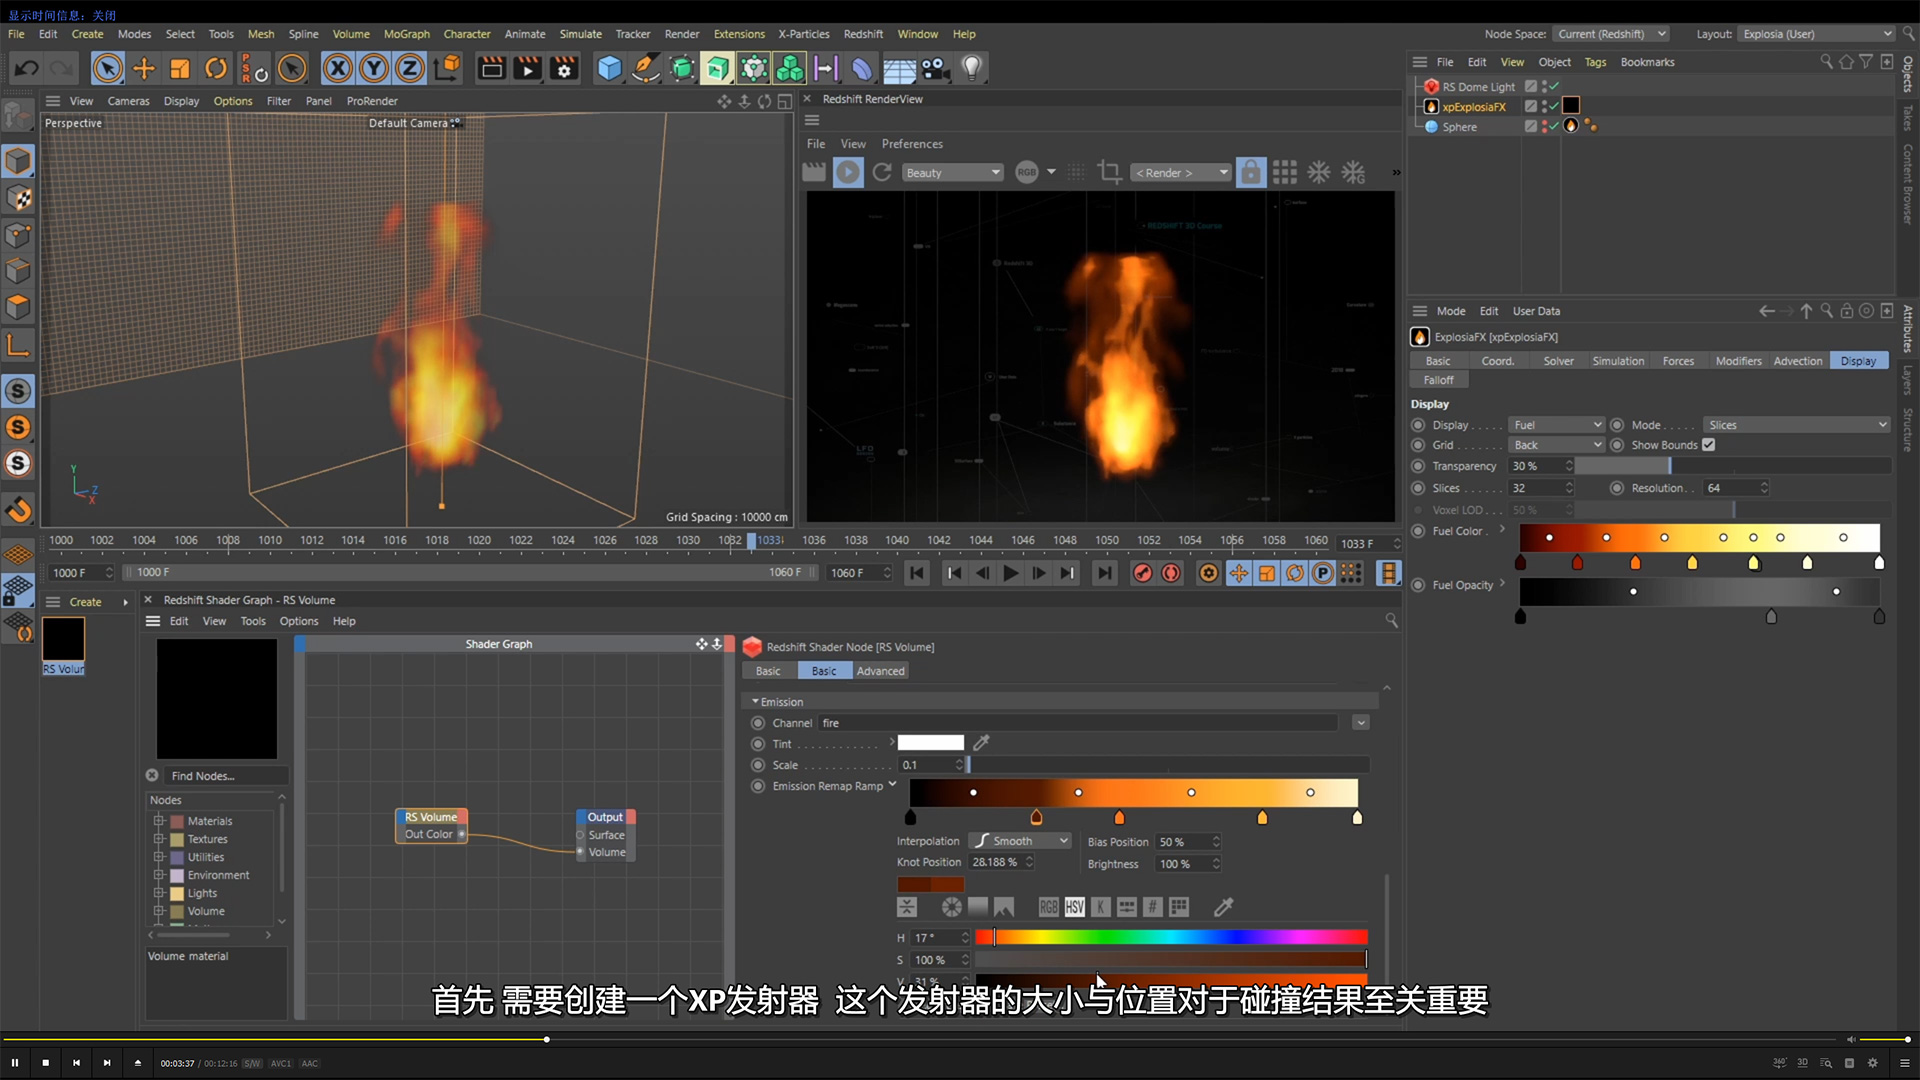Toggle X axis lock
1920x1080 pixels.
338,68
